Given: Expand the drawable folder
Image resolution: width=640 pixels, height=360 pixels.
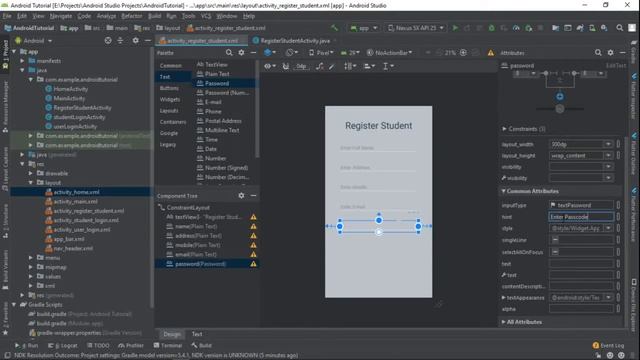Looking at the screenshot, I should click(31, 173).
